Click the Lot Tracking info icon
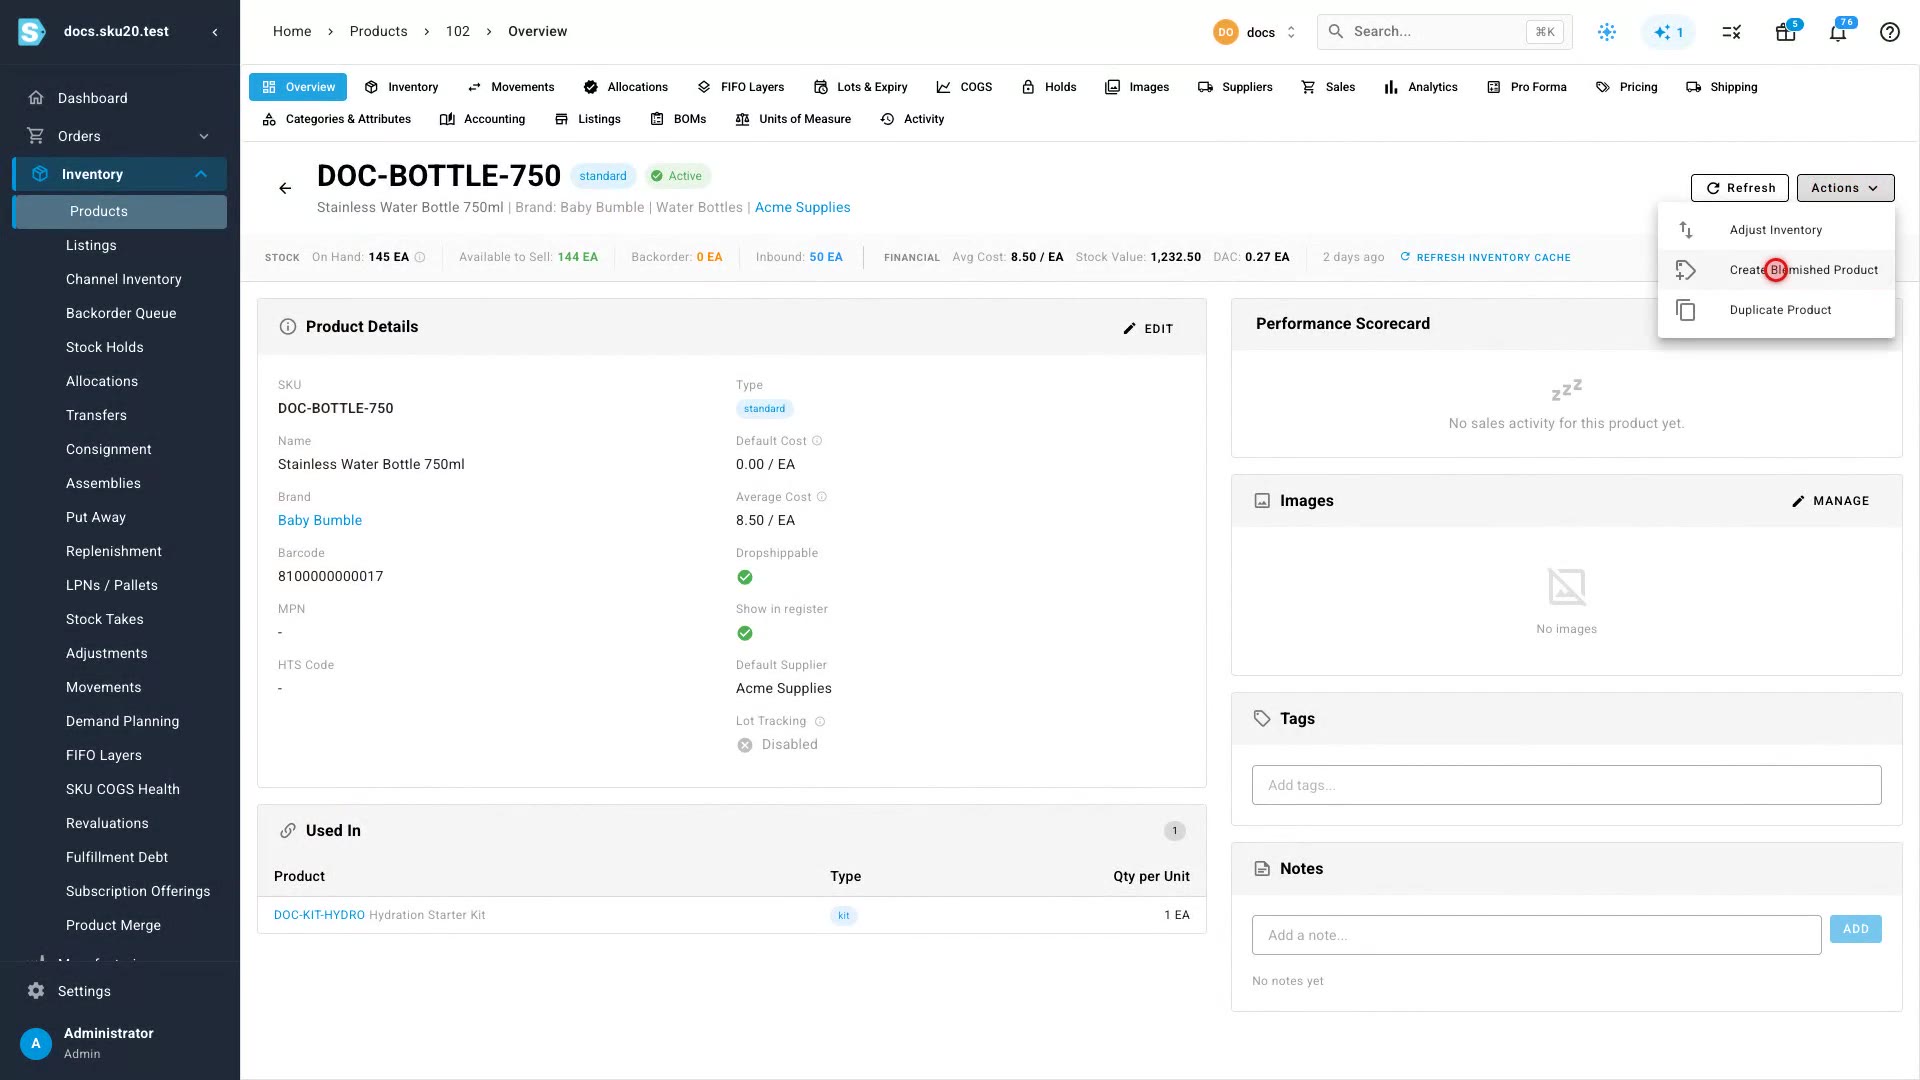The image size is (1920, 1080). point(820,722)
